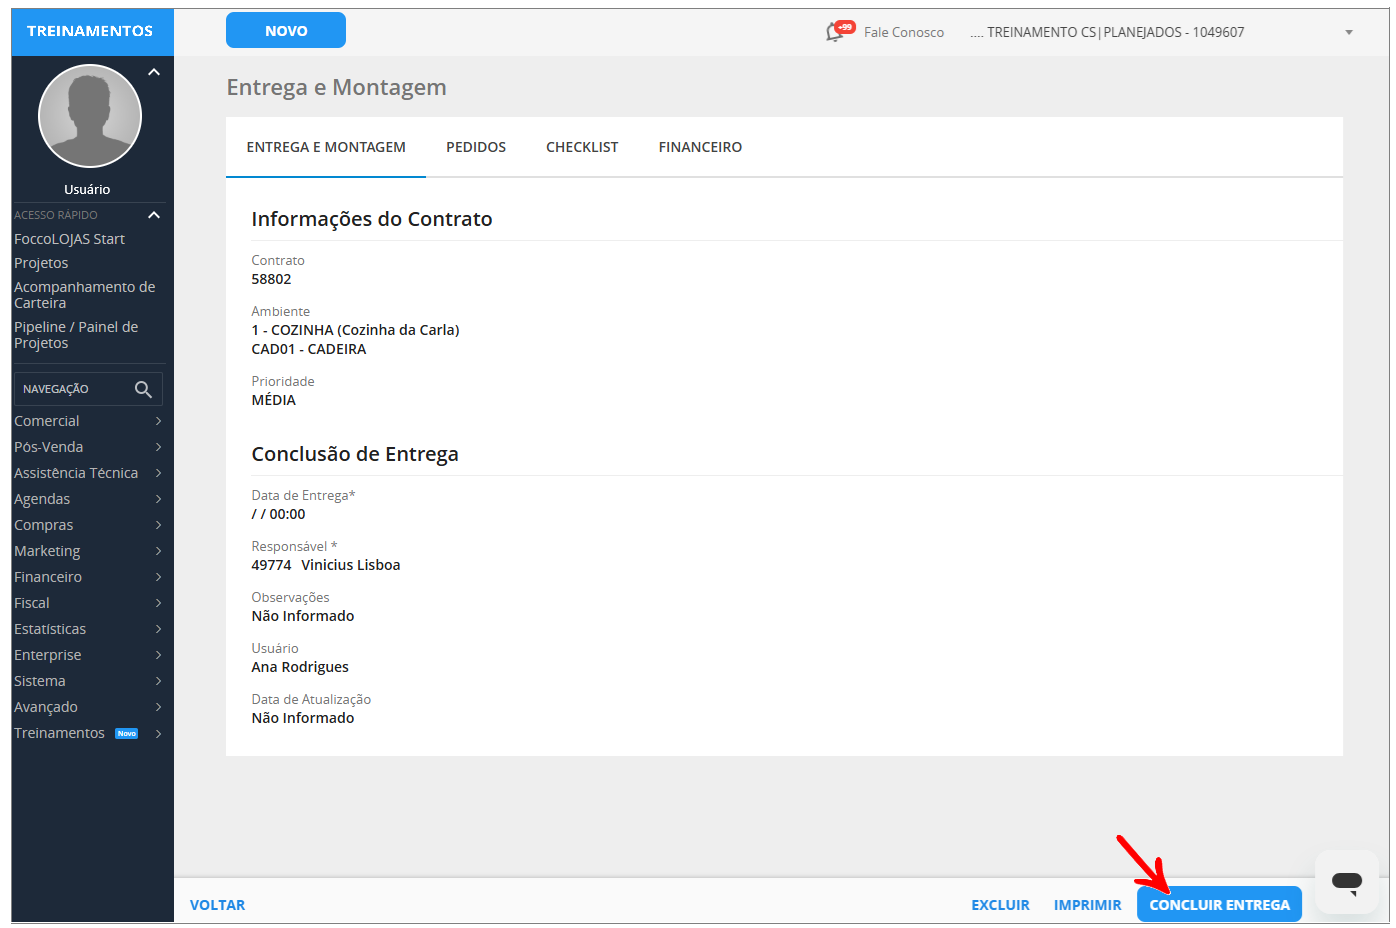
Task: Open Projetos quick access link
Action: click(x=41, y=263)
